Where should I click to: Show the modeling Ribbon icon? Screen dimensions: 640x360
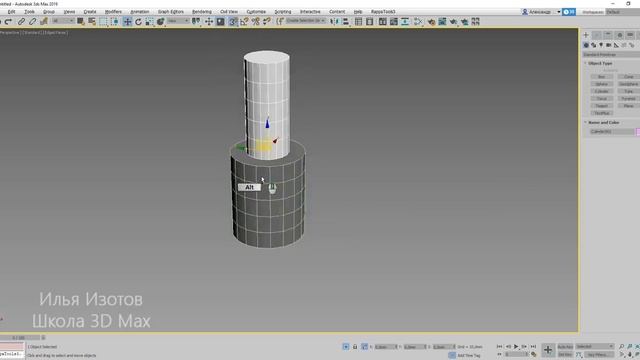click(382, 21)
